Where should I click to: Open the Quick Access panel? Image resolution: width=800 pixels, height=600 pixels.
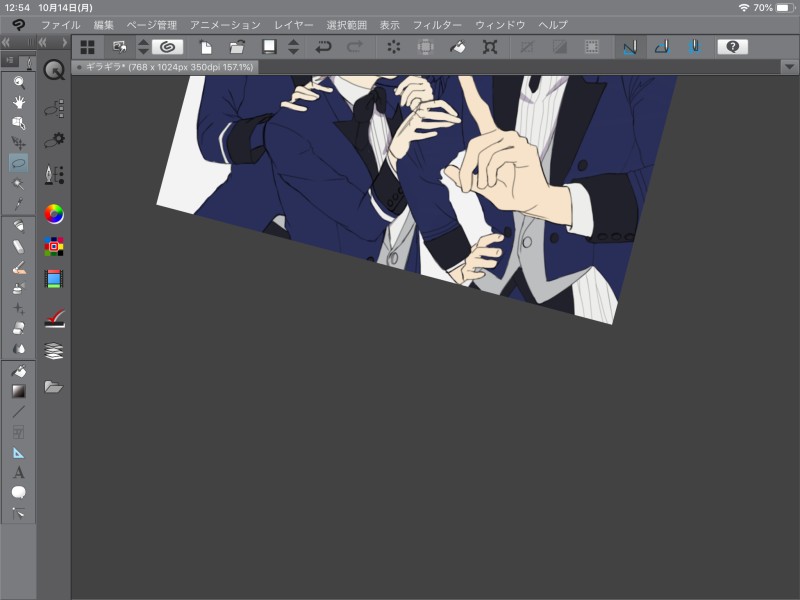point(54,70)
